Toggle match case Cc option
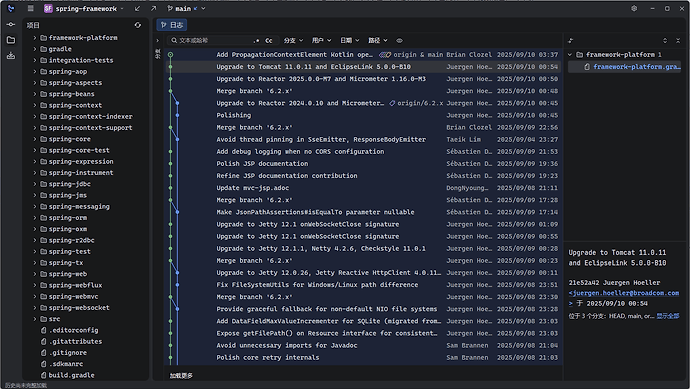The height and width of the screenshot is (389, 690). coord(269,40)
